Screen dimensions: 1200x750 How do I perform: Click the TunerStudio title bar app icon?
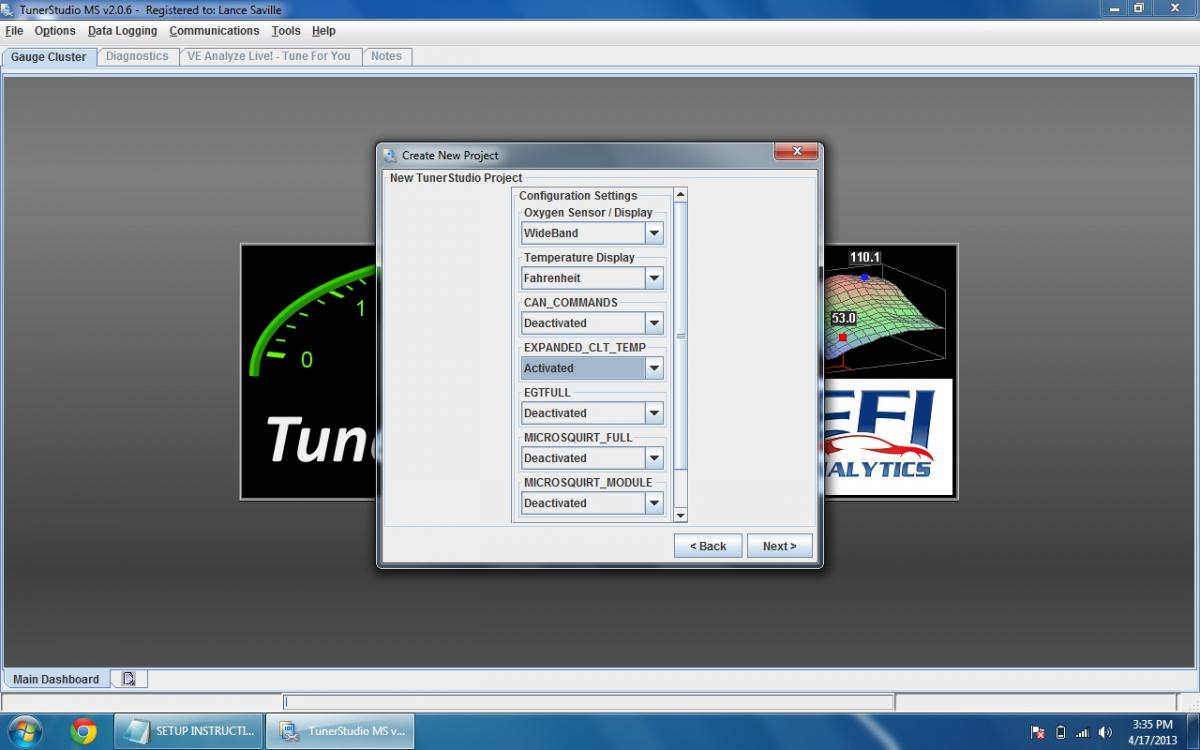(x=9, y=9)
